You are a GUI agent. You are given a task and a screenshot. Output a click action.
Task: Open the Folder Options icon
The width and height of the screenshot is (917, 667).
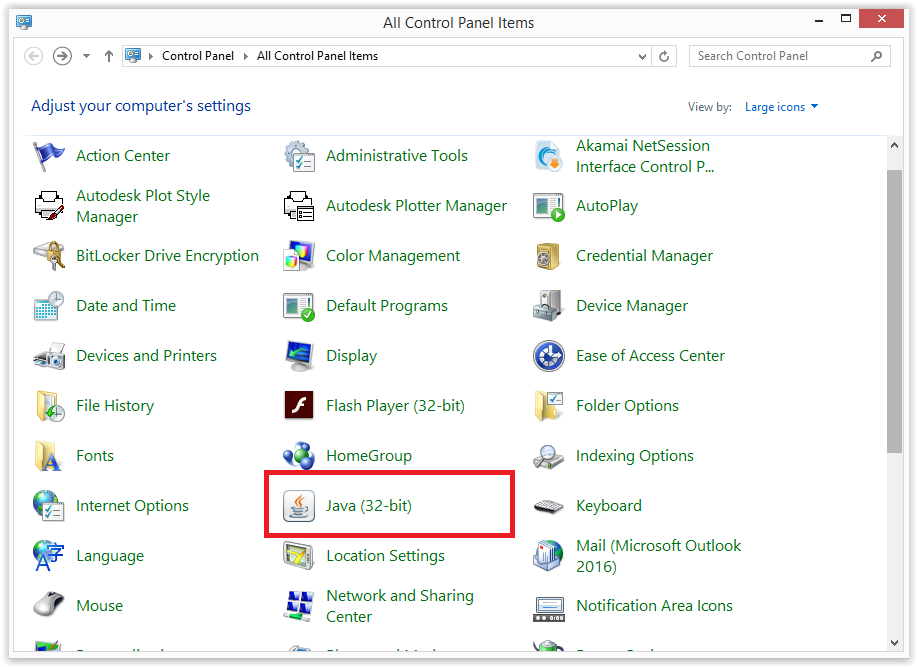(x=549, y=406)
